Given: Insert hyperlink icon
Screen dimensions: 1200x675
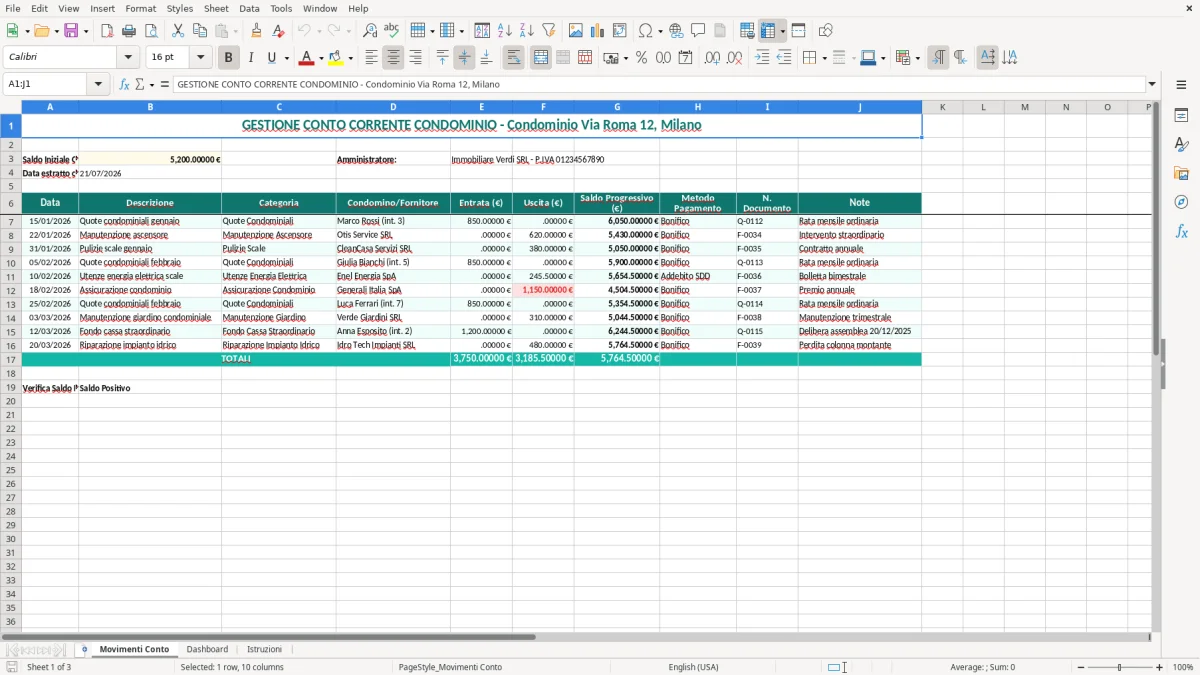Looking at the screenshot, I should click(x=676, y=31).
